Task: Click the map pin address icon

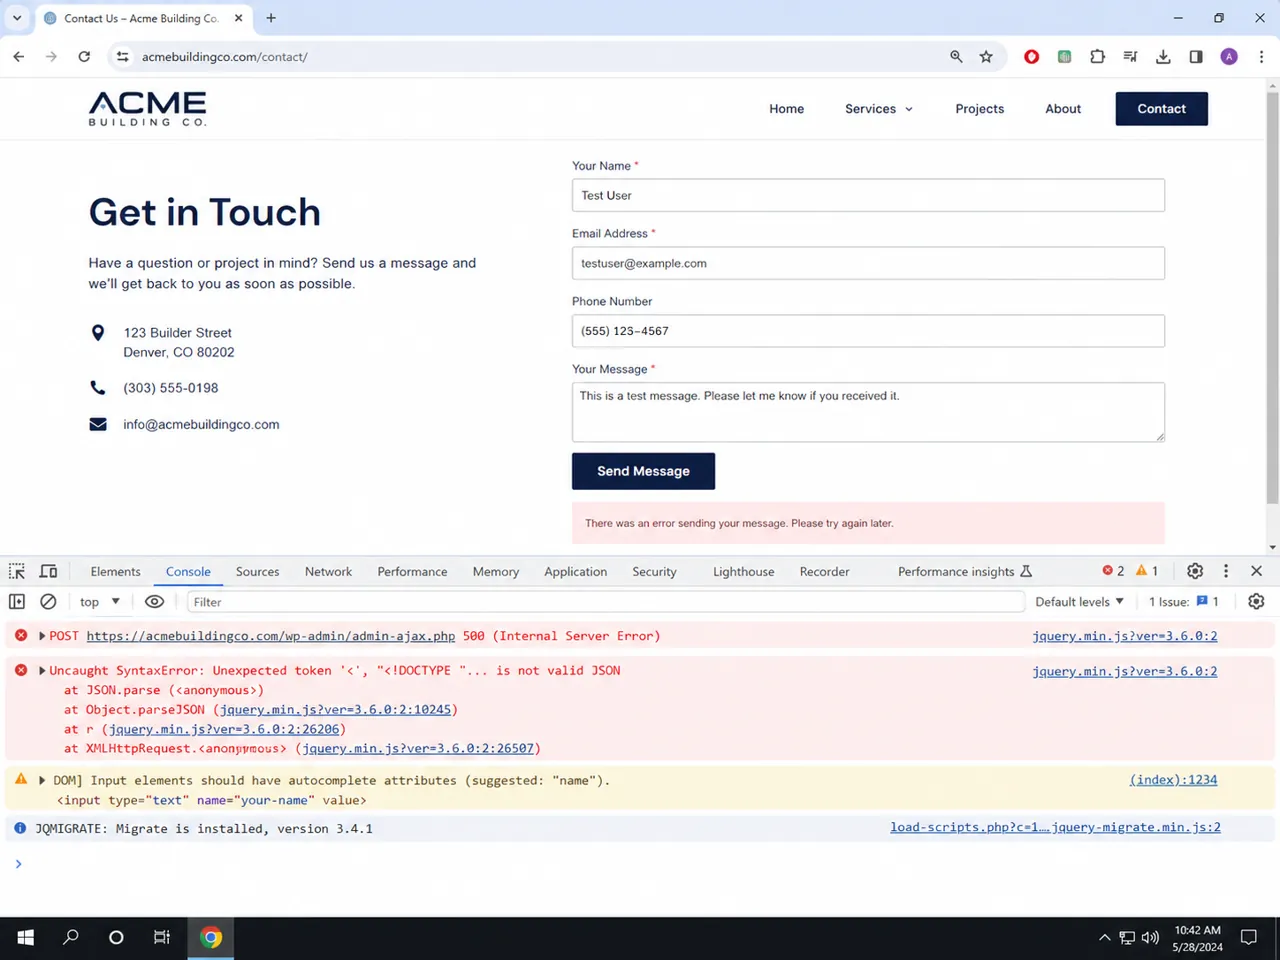Action: (x=98, y=333)
